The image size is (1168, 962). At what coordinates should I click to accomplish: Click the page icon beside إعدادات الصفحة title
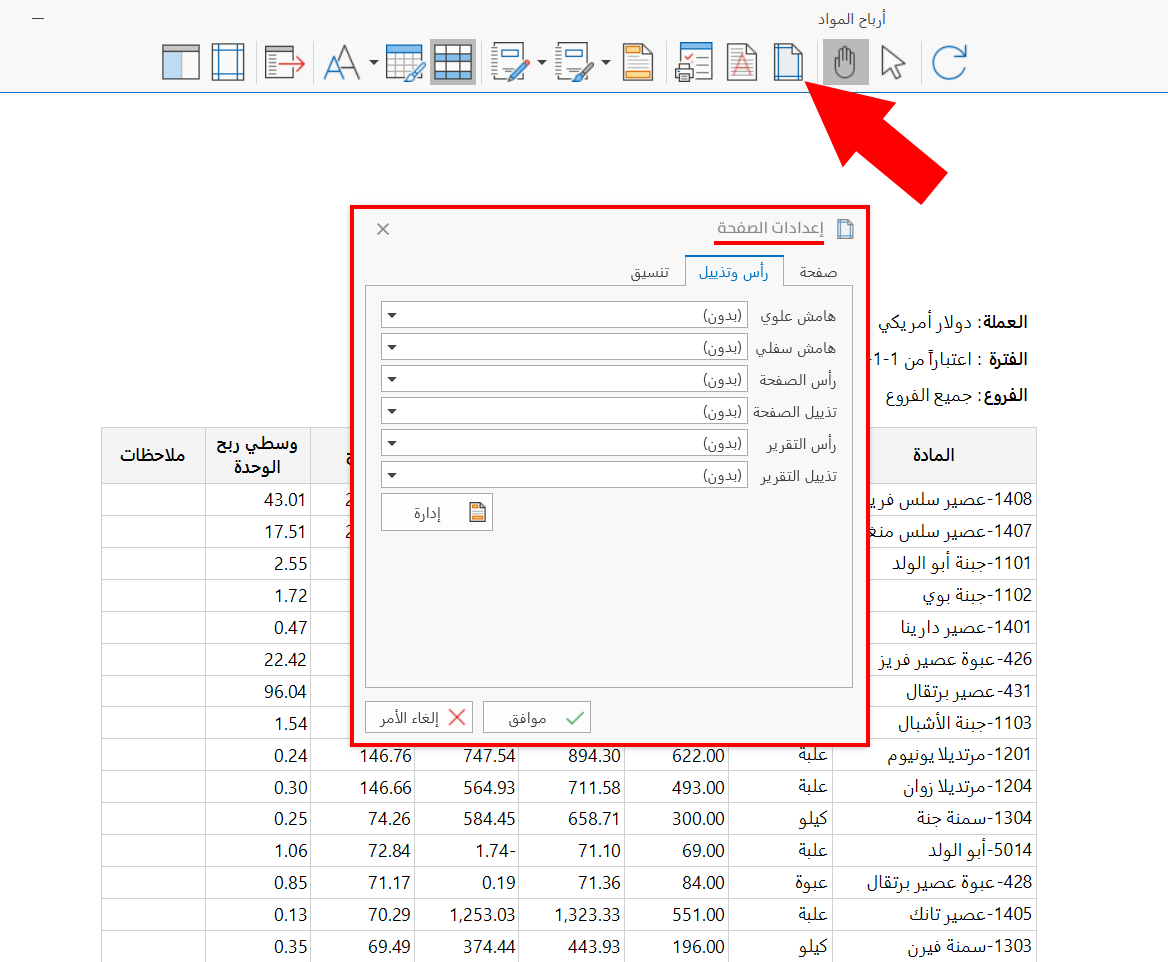coord(845,229)
